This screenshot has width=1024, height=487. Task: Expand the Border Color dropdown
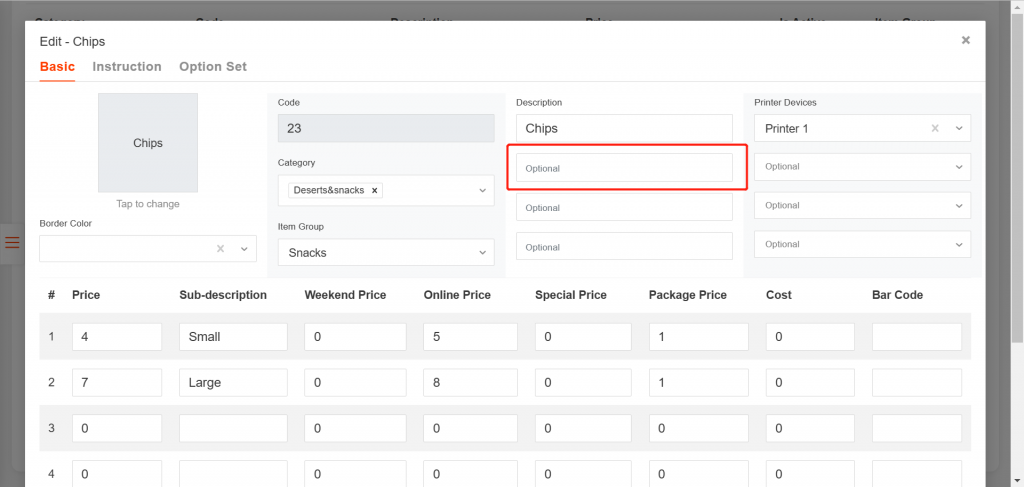point(244,249)
